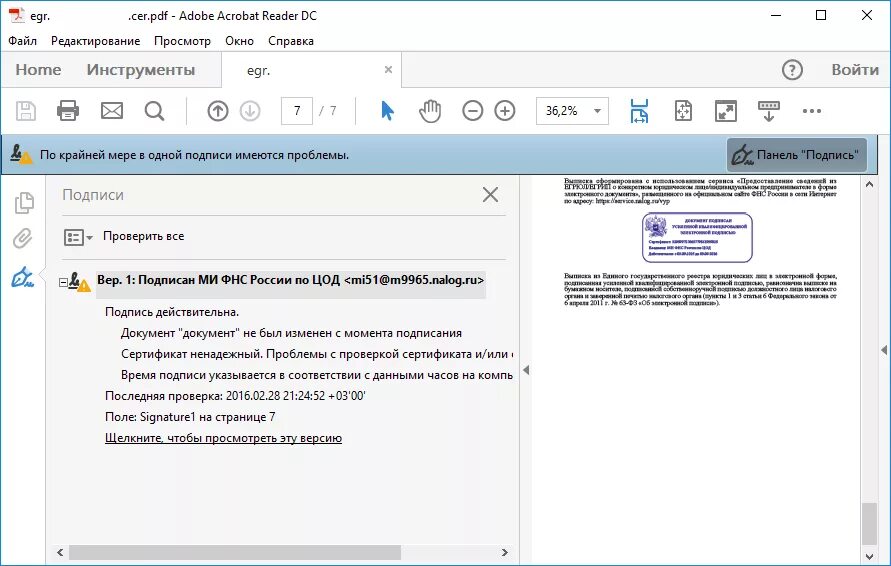Close the Подписи panel with X
The image size is (891, 566).
tap(490, 194)
